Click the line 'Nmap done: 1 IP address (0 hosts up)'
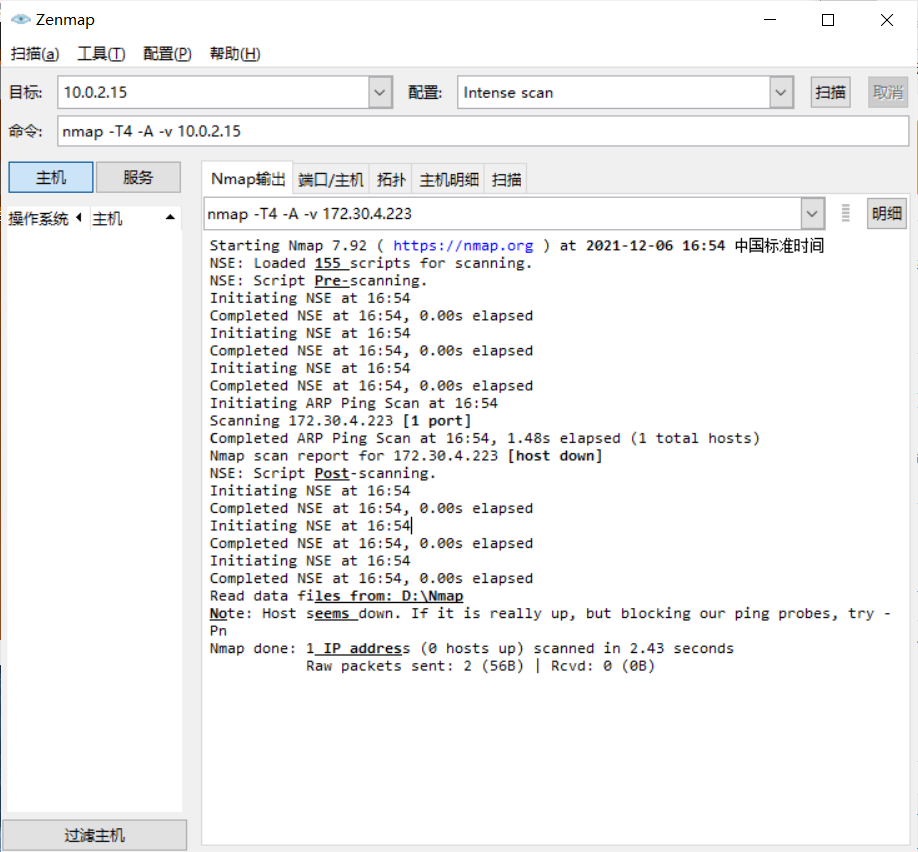Screen dimensions: 918x852 366,648
